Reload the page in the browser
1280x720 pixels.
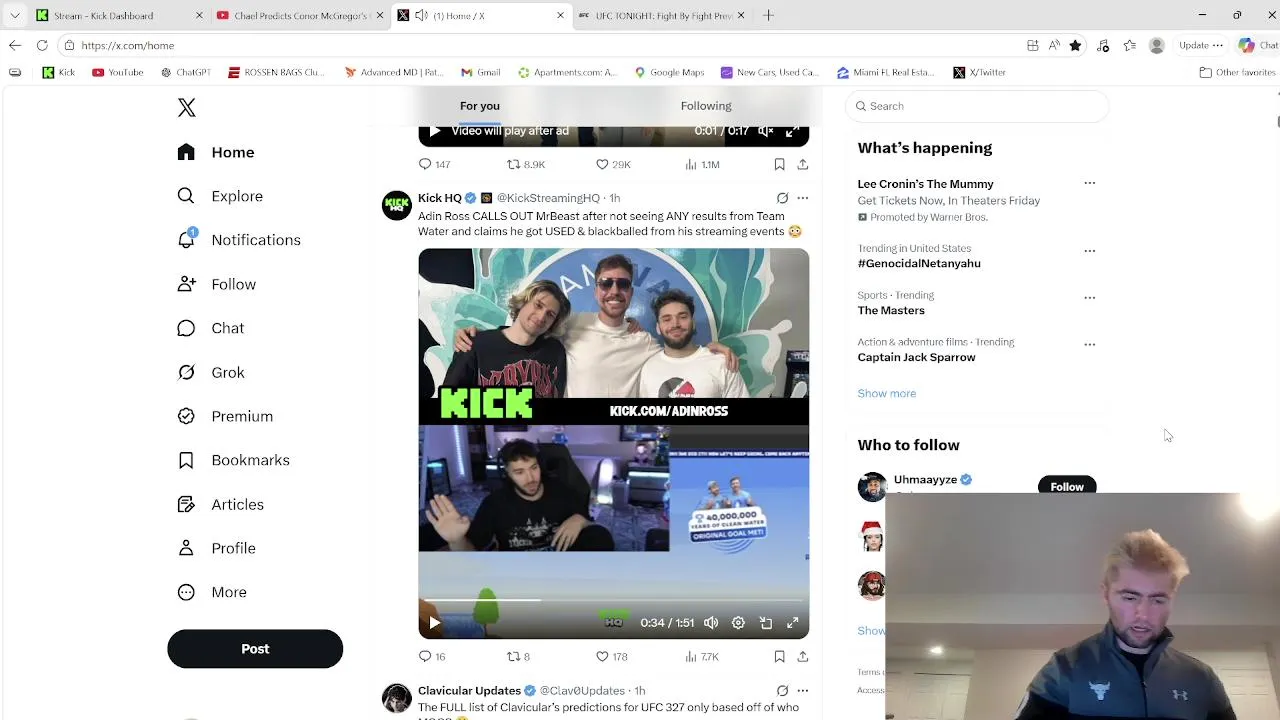(x=42, y=45)
